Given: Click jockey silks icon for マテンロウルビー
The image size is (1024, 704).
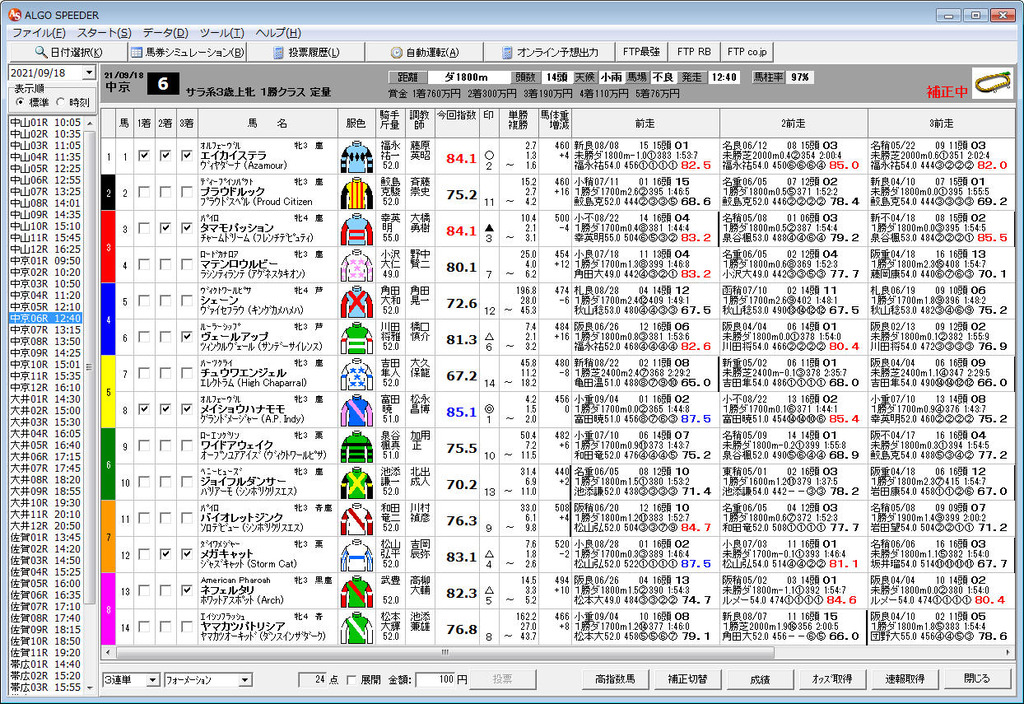Looking at the screenshot, I should click(x=357, y=264).
